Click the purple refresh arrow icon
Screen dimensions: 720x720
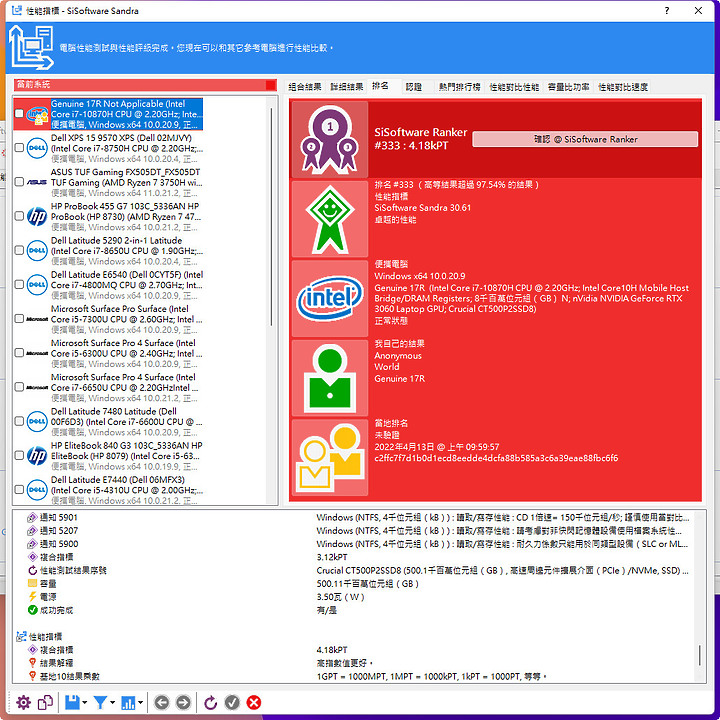point(210,702)
